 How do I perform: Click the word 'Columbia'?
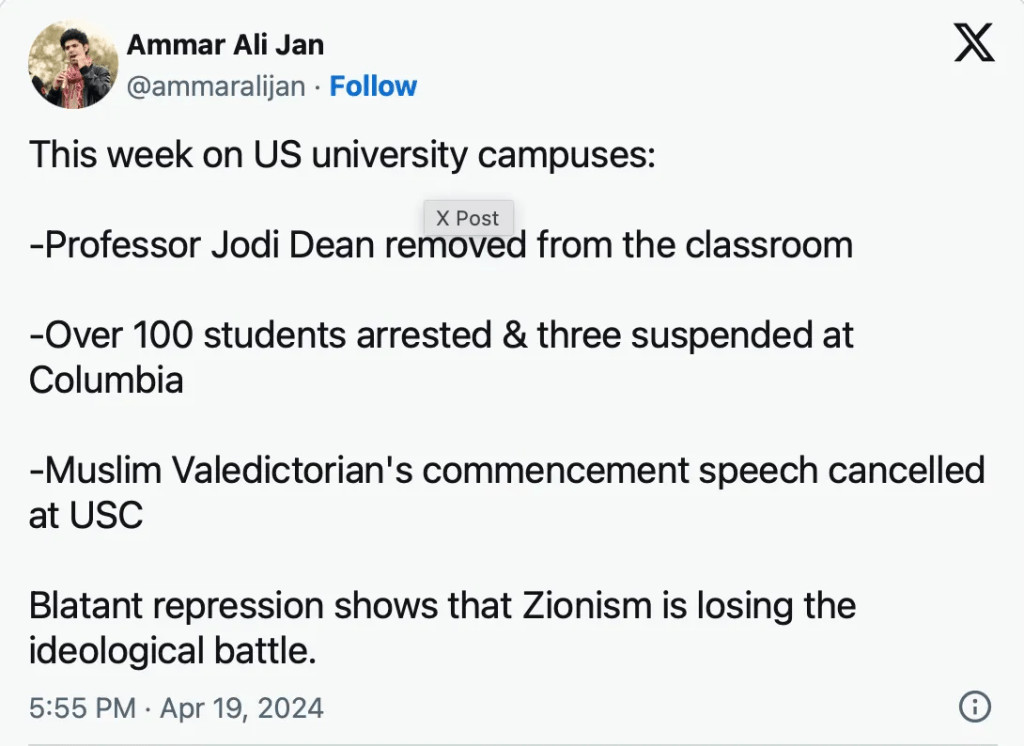(x=106, y=380)
